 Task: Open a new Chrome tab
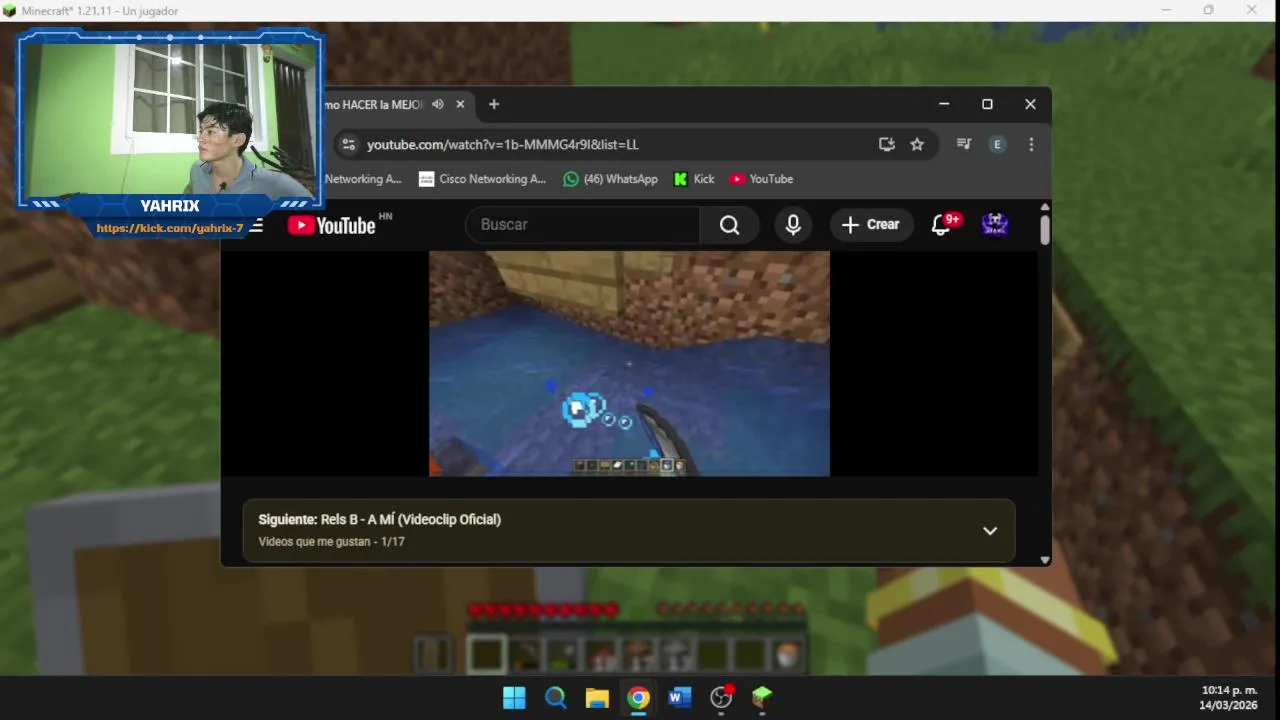point(493,104)
